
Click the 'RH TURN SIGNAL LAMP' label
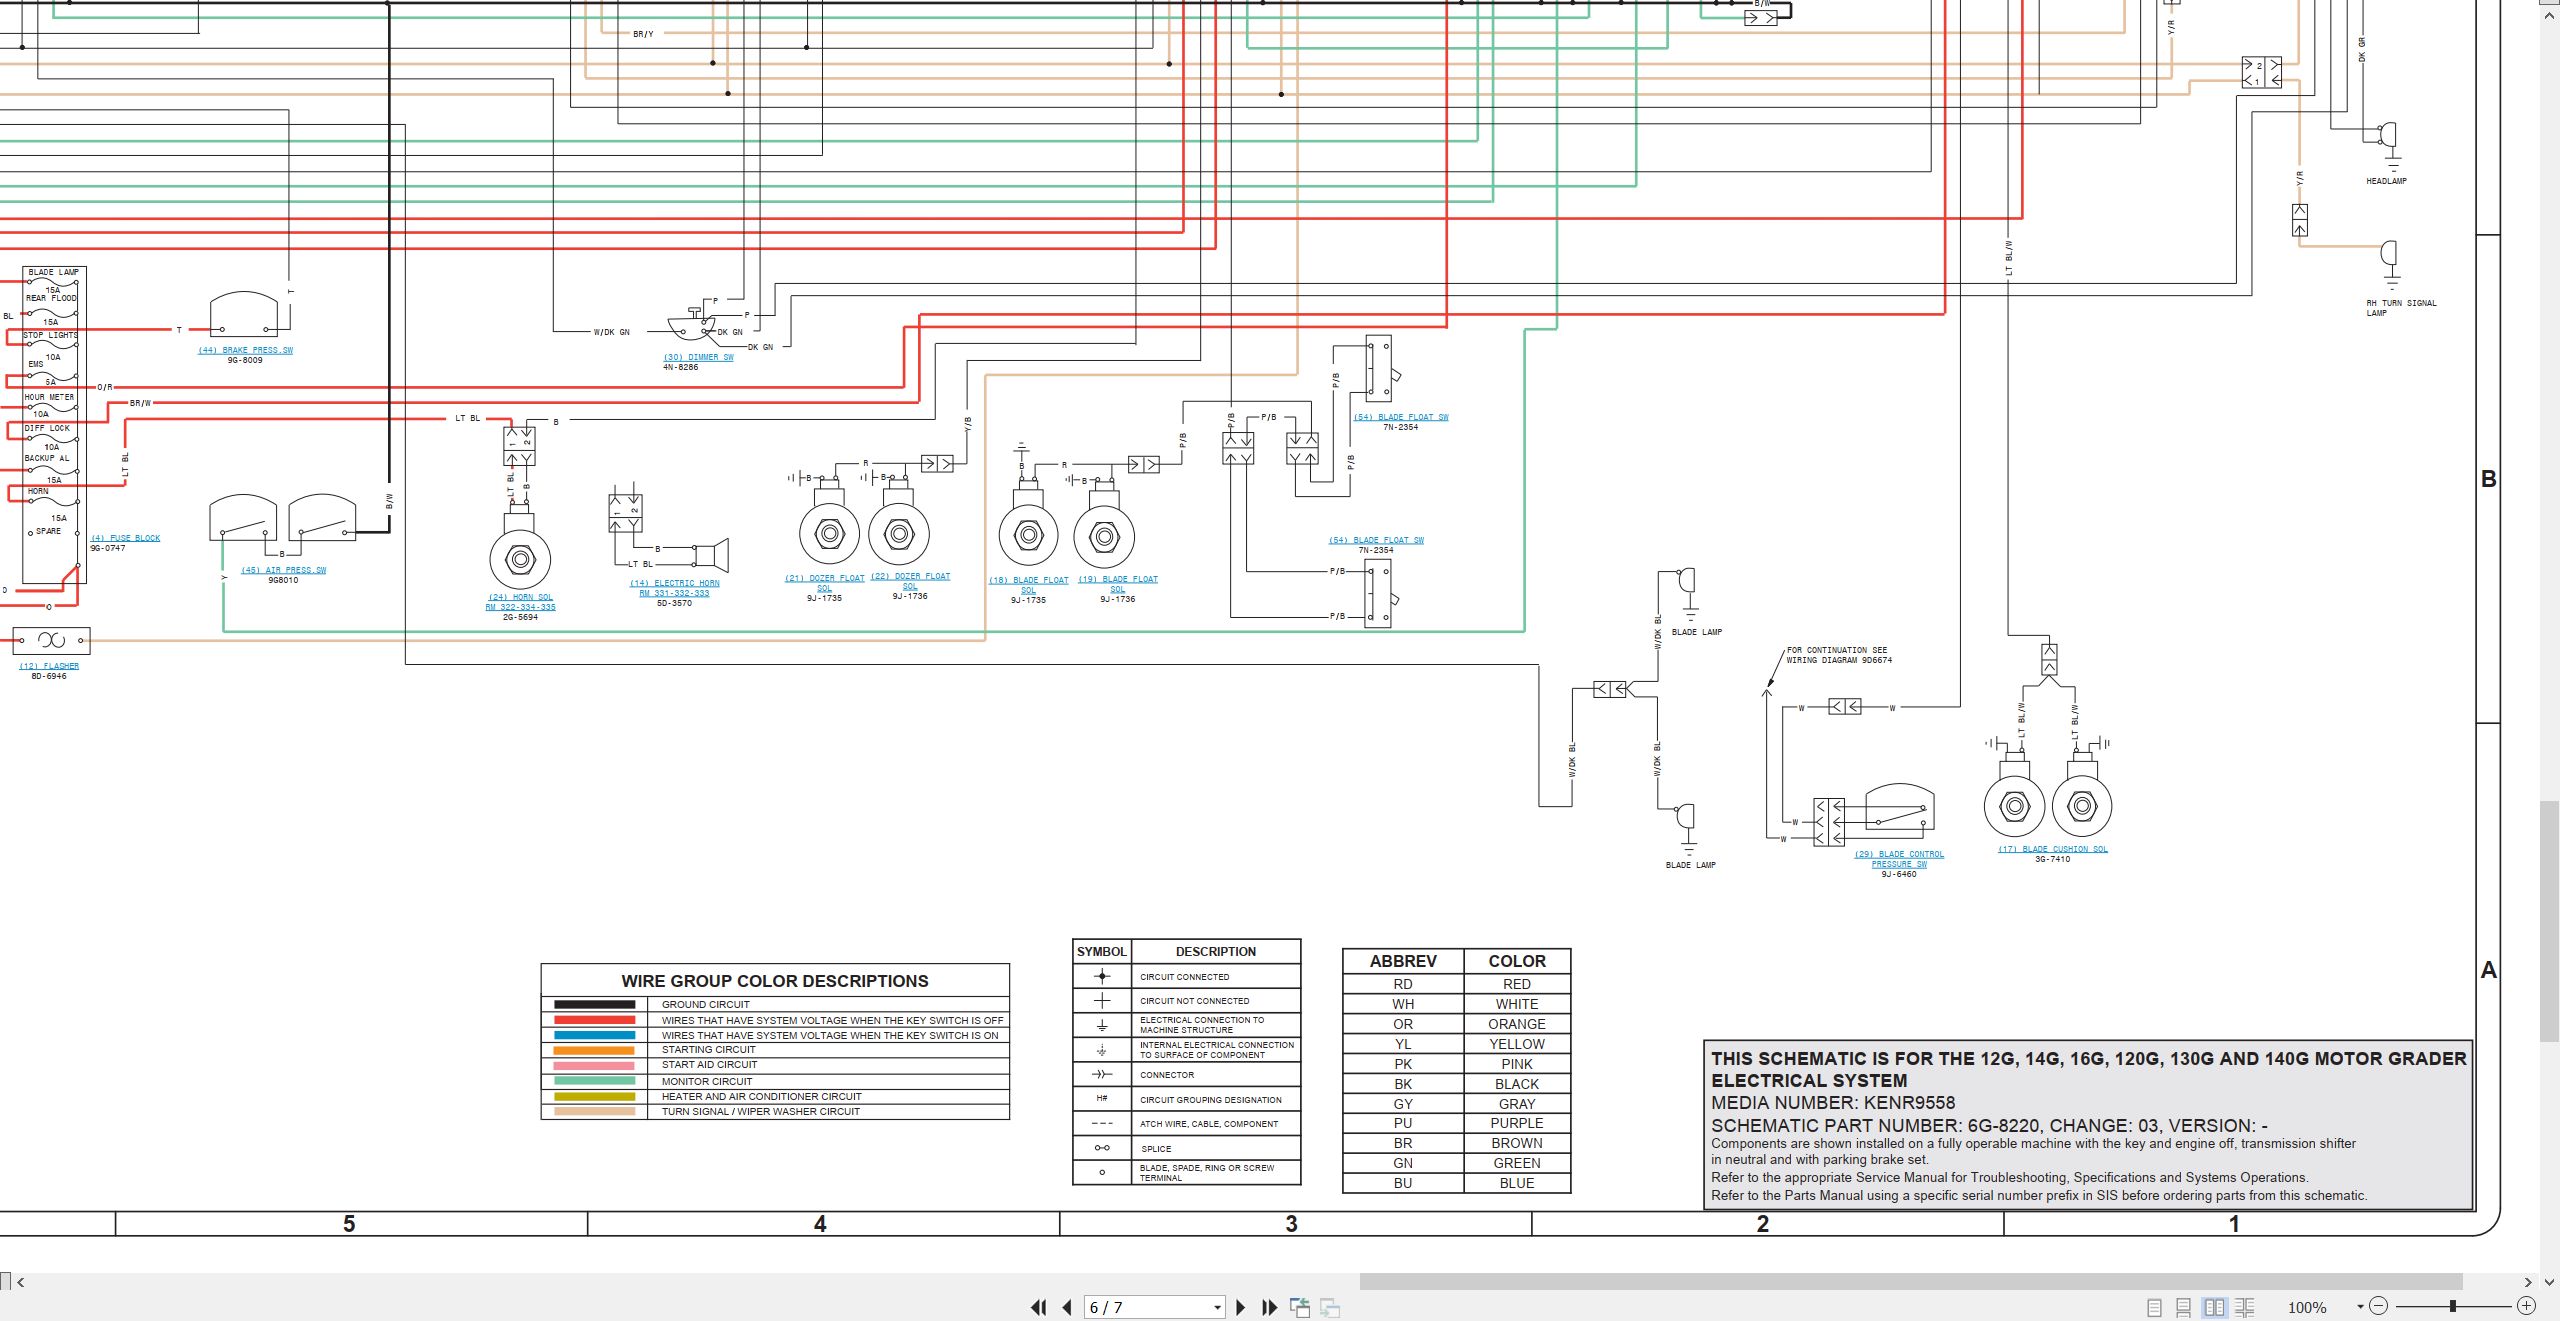click(2401, 308)
